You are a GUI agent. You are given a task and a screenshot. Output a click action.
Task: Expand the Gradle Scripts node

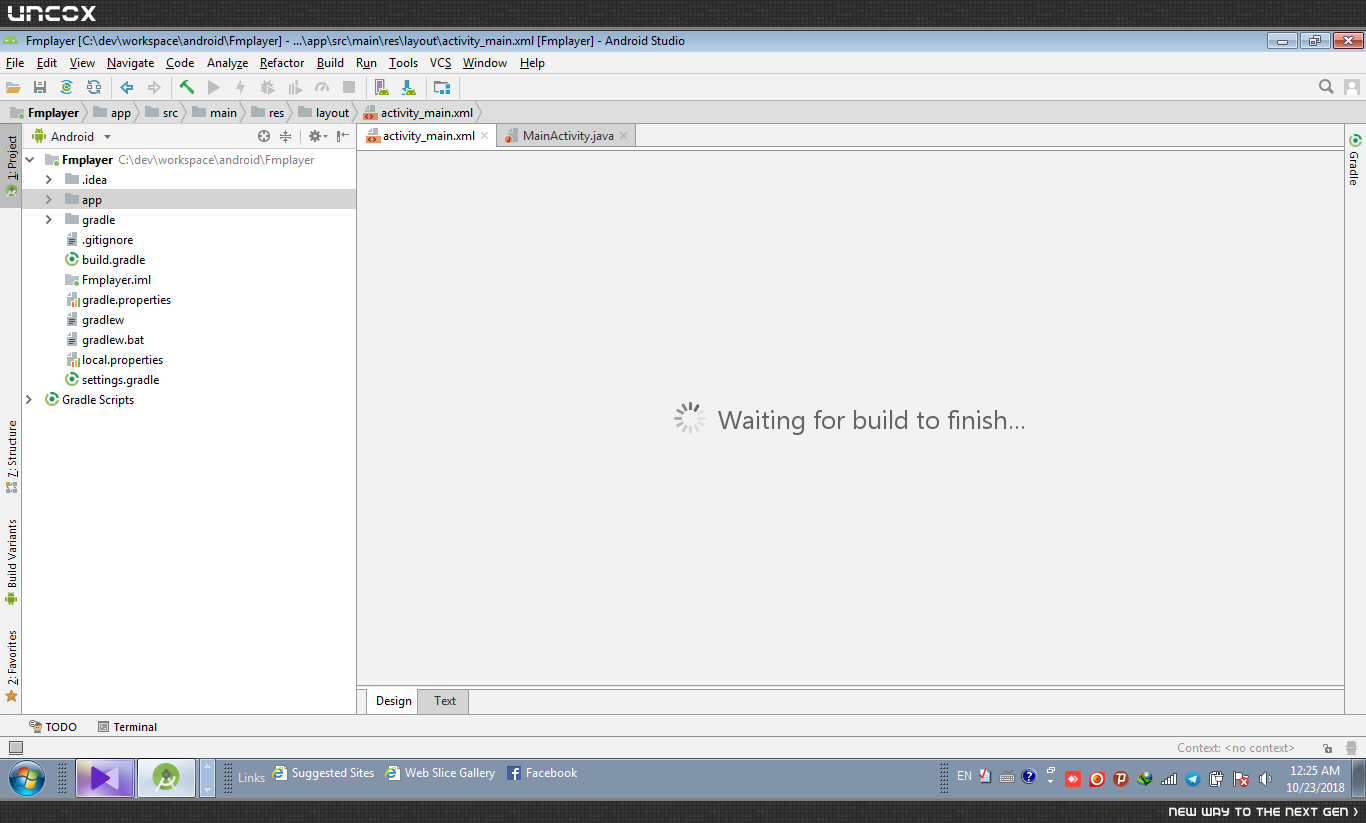tap(29, 400)
